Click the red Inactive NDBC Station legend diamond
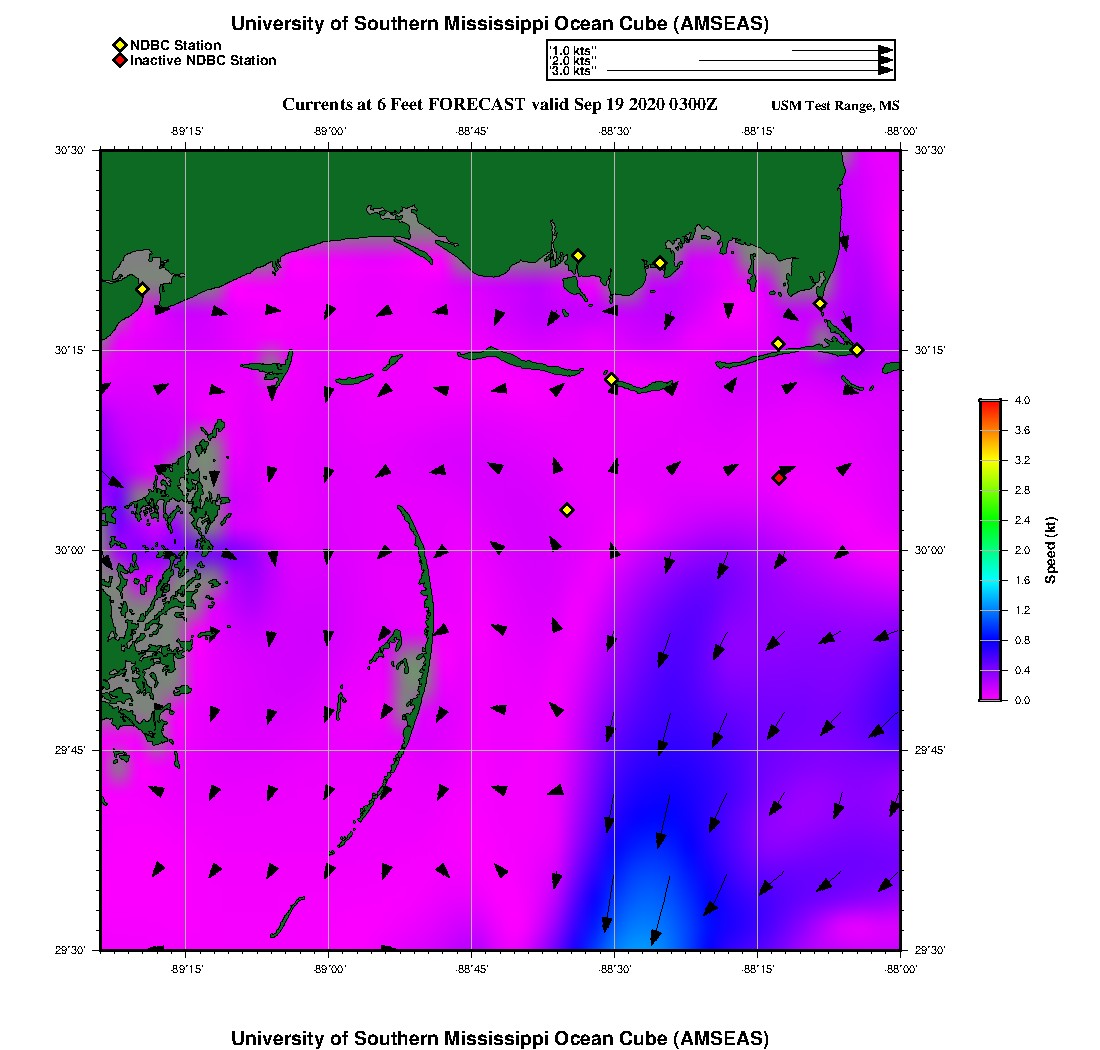This screenshot has height=1050, width=1100. 119,60
